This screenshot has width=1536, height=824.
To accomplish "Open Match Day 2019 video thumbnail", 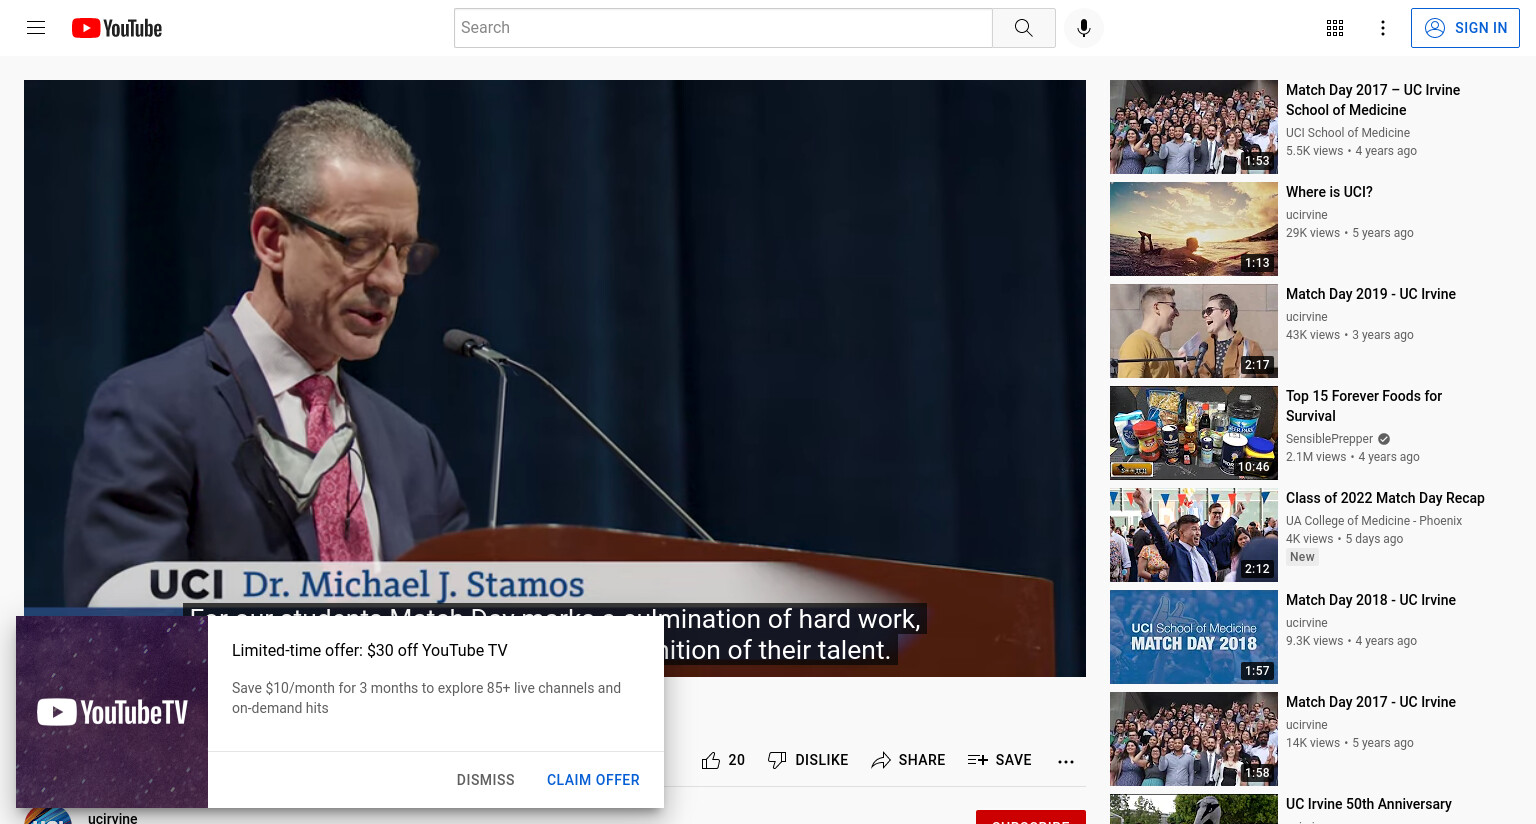I will tap(1194, 331).
